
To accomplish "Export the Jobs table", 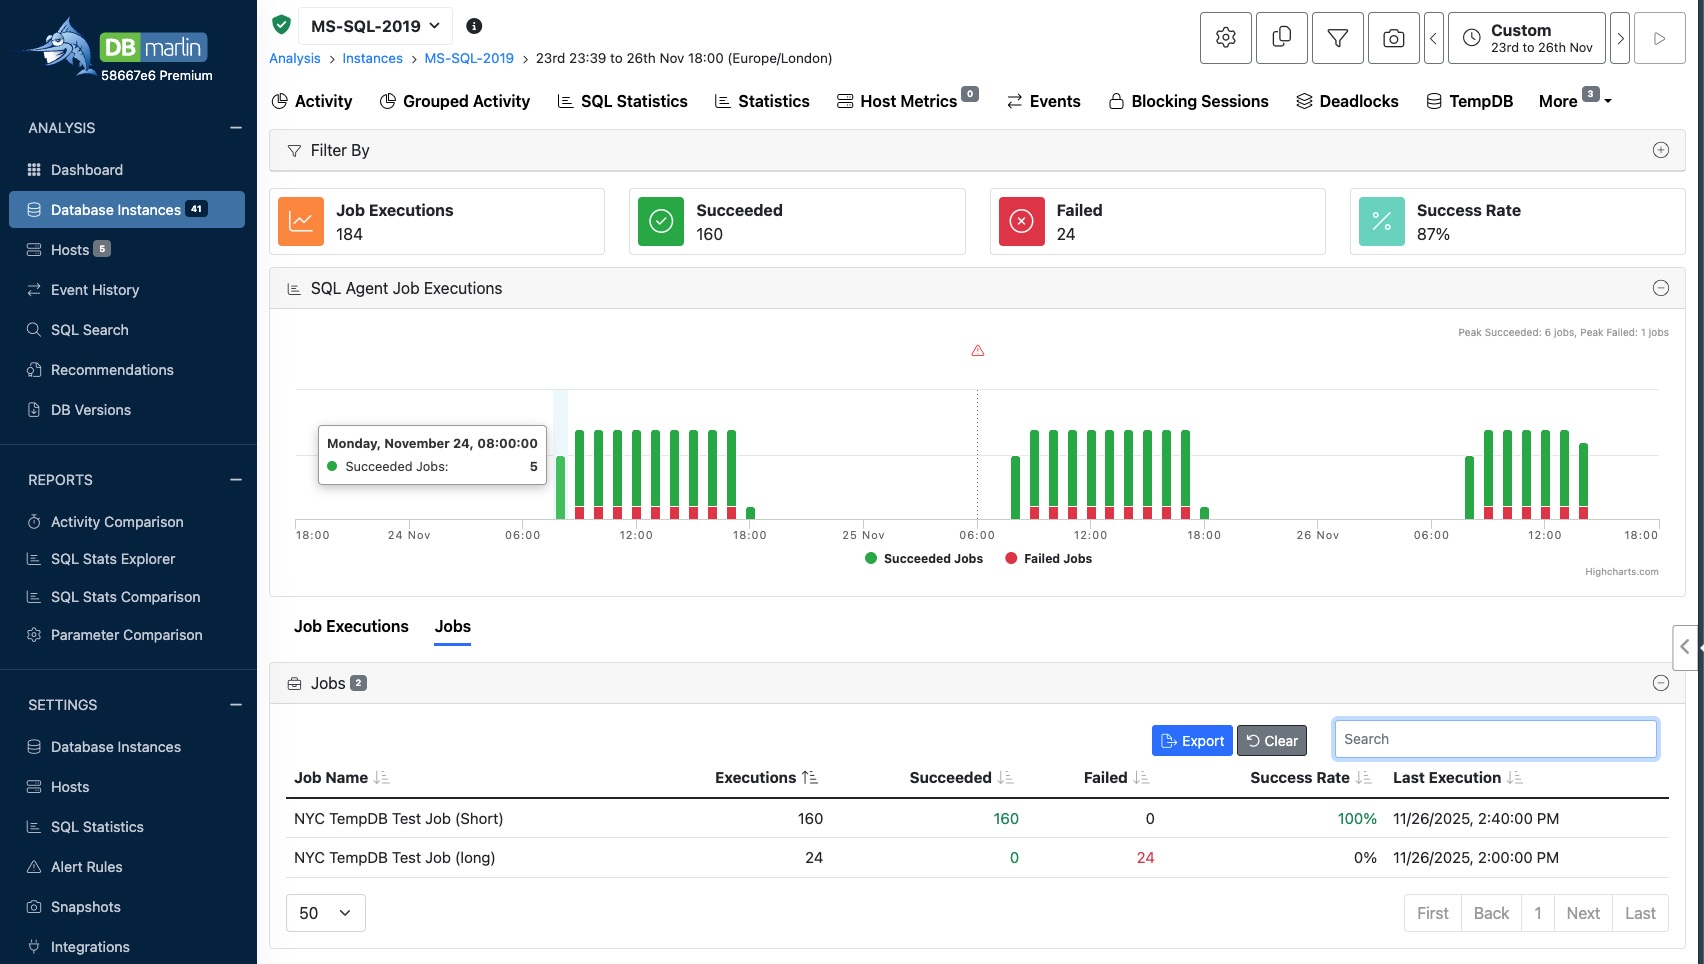I will coord(1192,740).
